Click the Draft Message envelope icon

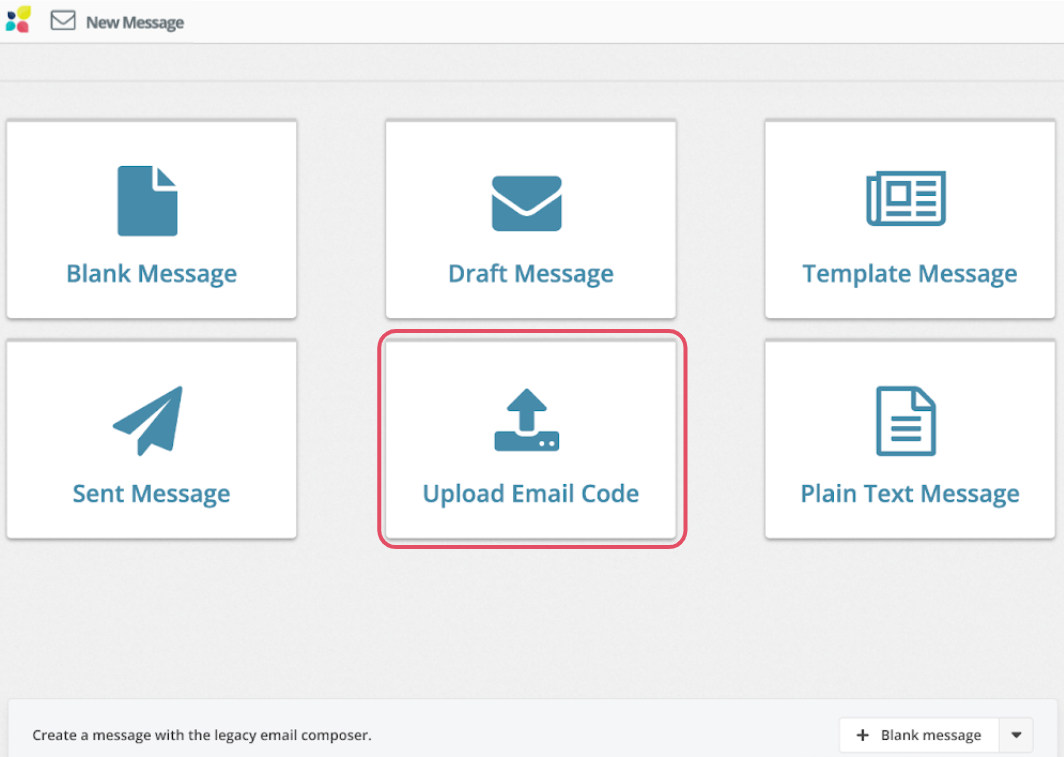(x=527, y=203)
